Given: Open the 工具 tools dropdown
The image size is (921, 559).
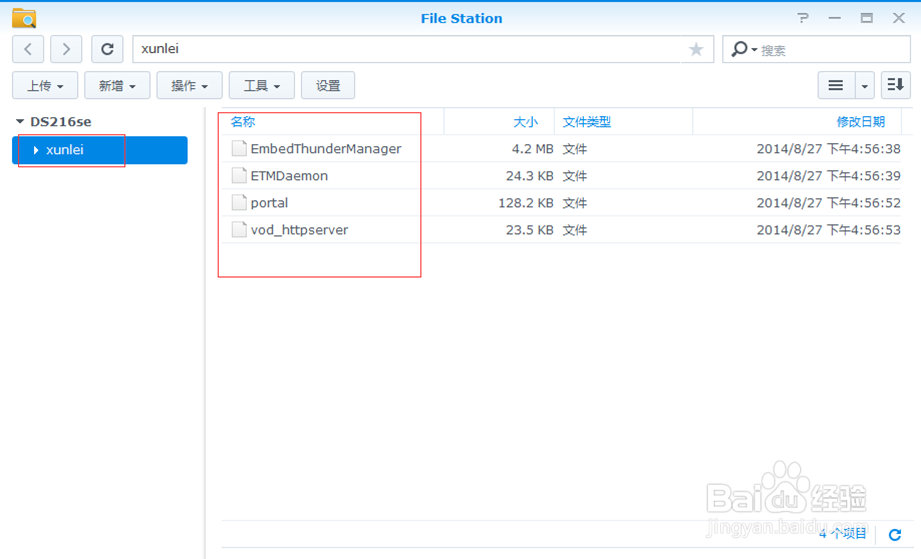Looking at the screenshot, I should point(261,86).
